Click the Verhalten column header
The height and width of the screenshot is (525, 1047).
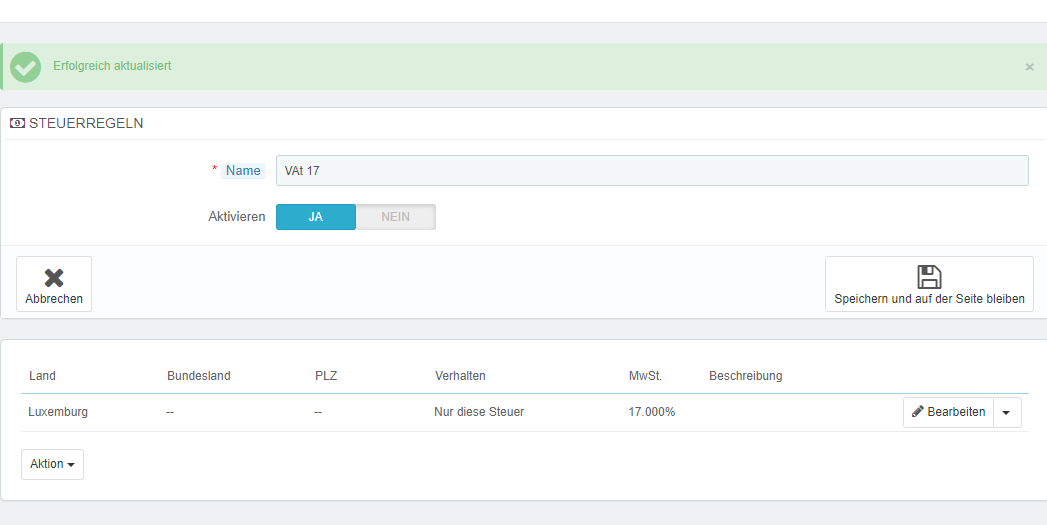pyautogui.click(x=460, y=376)
